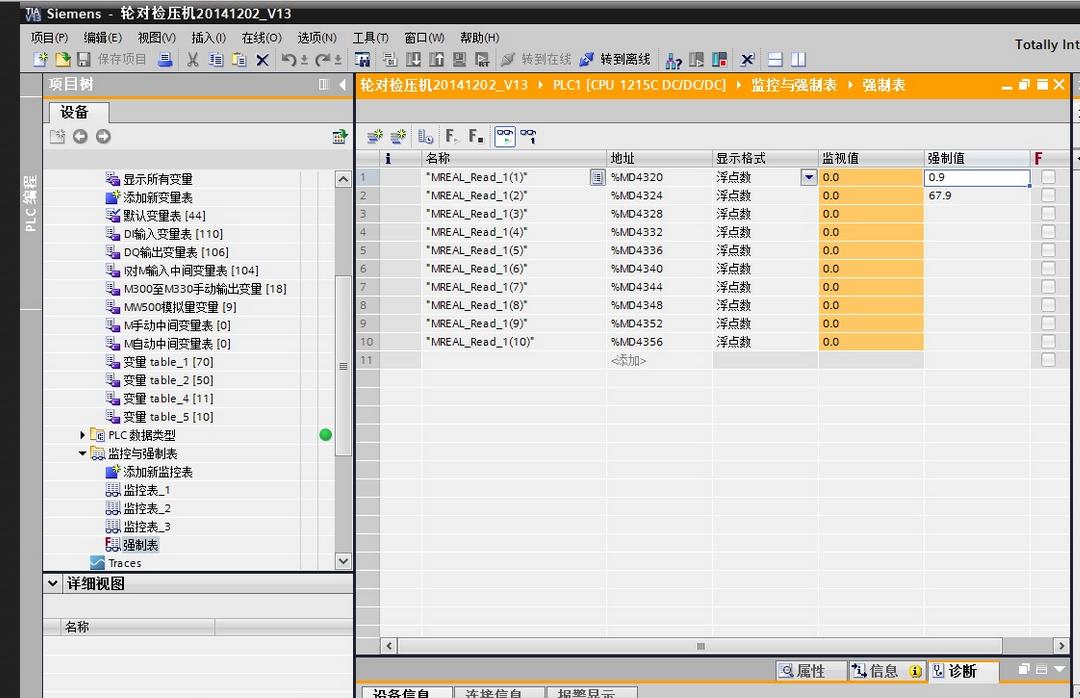The height and width of the screenshot is (698, 1080).
Task: Click the force value field showing 0.9
Action: coord(977,177)
